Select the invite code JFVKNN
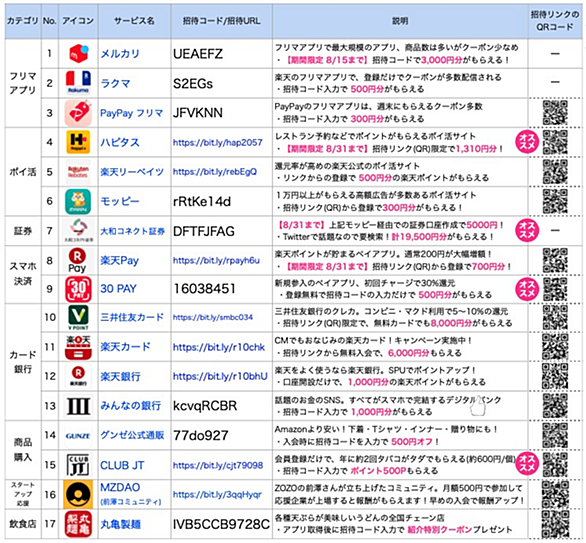586x543 pixels. click(x=198, y=113)
